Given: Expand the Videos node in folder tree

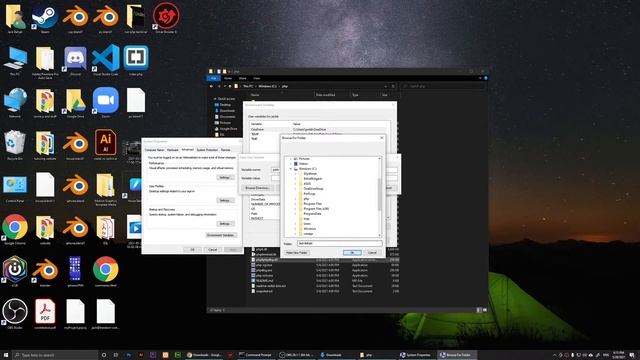Looking at the screenshot, I should [291, 164].
